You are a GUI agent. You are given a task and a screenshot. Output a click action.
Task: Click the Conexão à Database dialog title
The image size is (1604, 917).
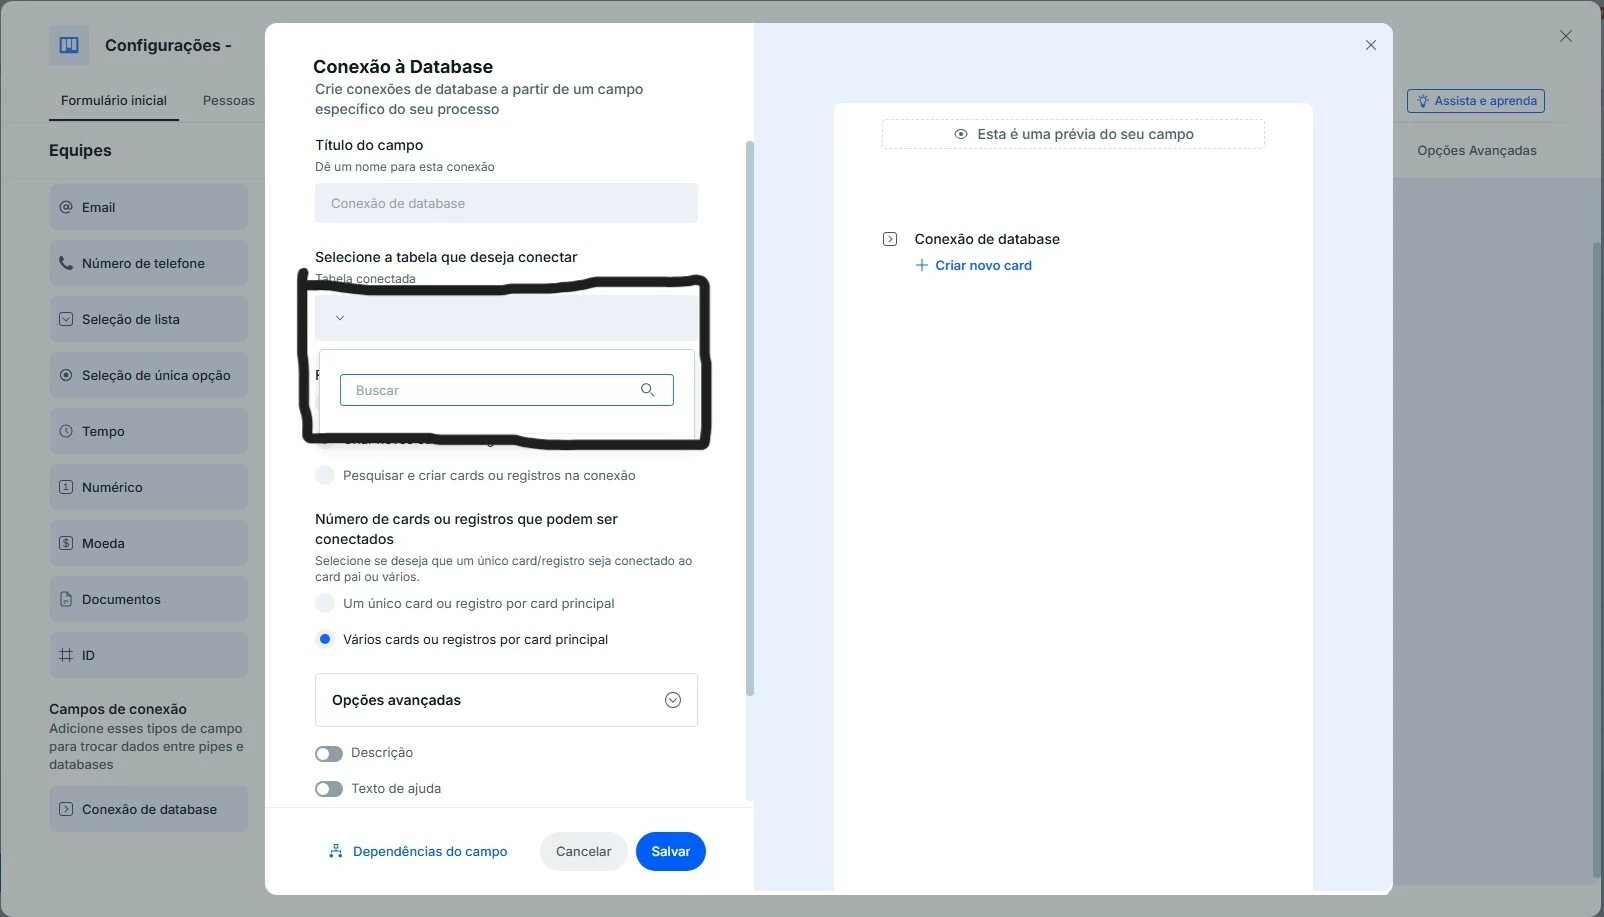click(403, 67)
